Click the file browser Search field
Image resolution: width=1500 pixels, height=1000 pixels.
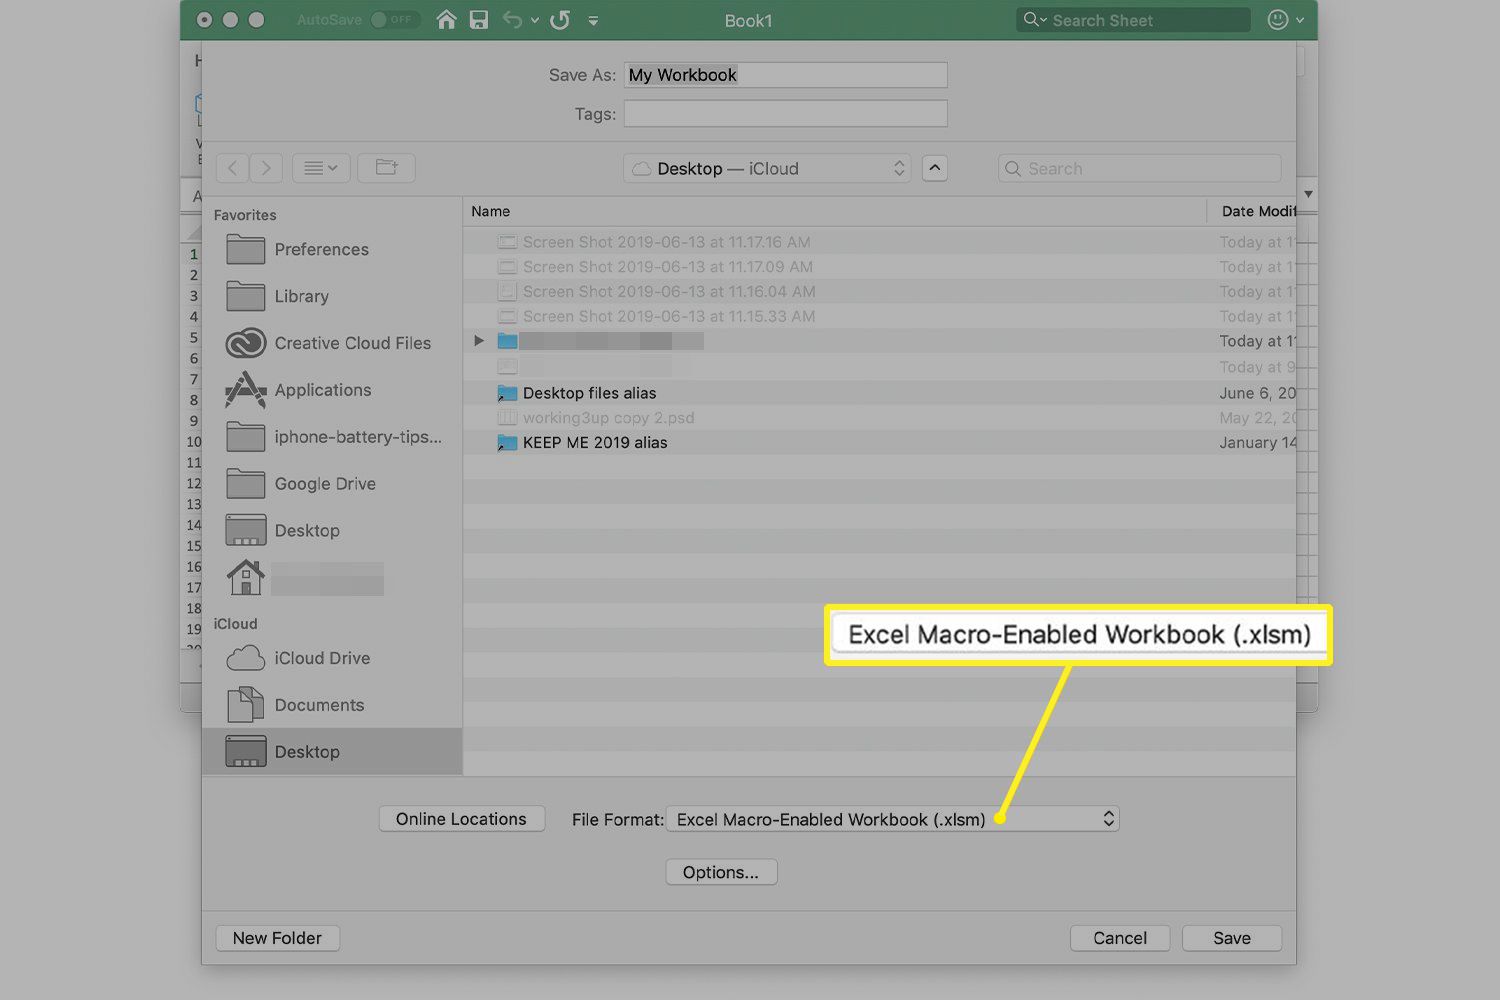click(x=1139, y=168)
